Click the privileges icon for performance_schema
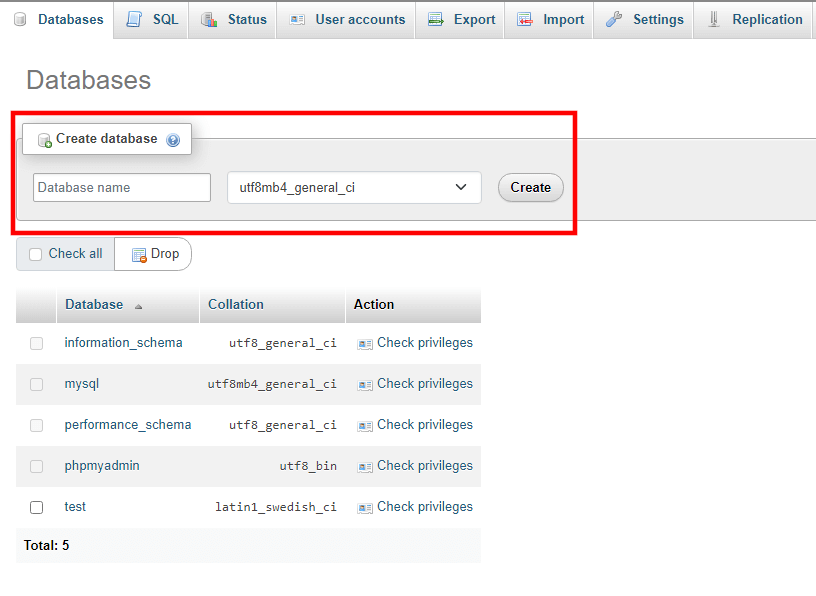Viewport: 816px width, 596px height. (365, 426)
